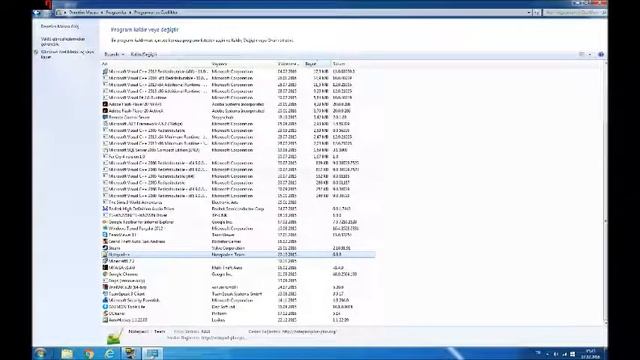This screenshot has height=360, width=640.
Task: Select the MTA:SA program icon
Action: click(x=105, y=267)
